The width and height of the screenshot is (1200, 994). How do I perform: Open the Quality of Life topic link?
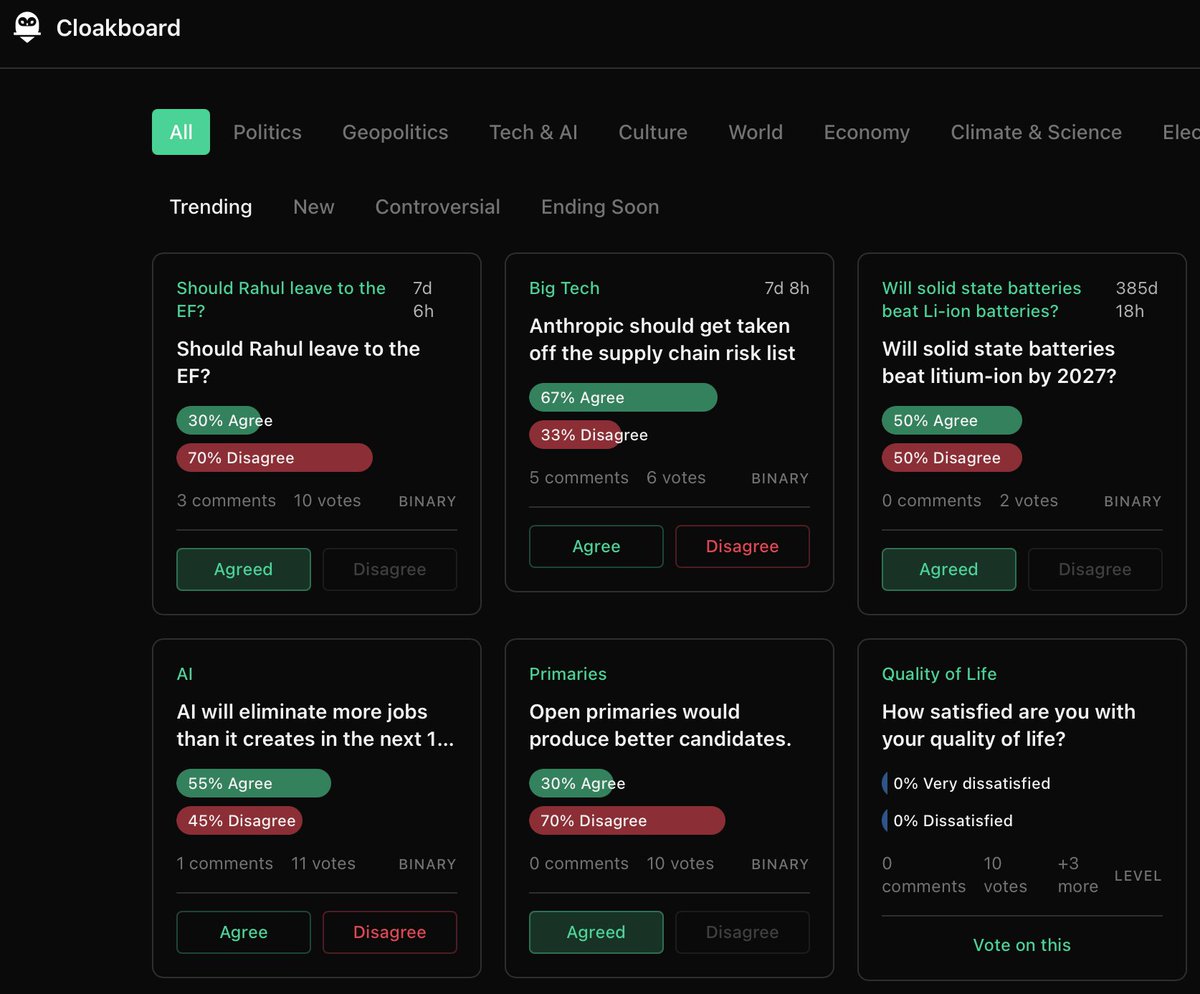pyautogui.click(x=939, y=674)
